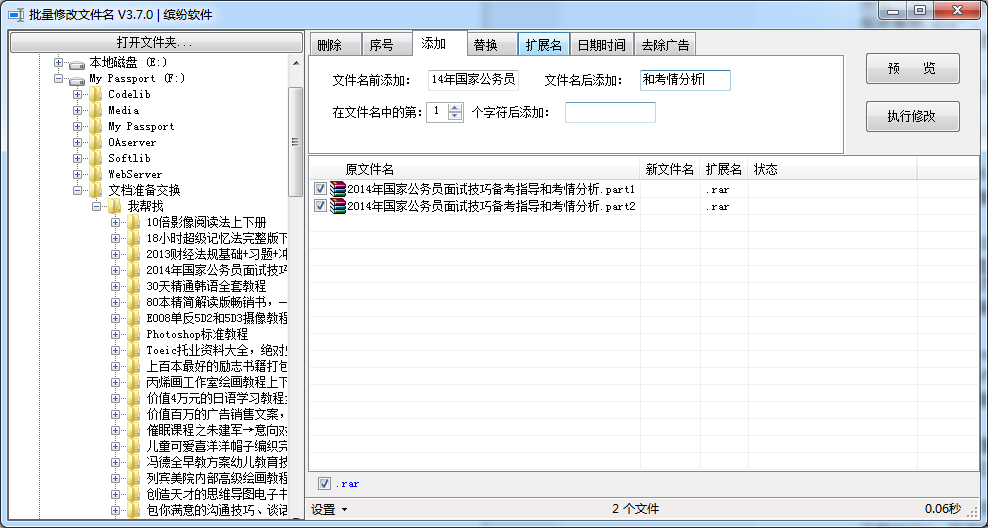Uncheck the part1 file checkbox

320,189
